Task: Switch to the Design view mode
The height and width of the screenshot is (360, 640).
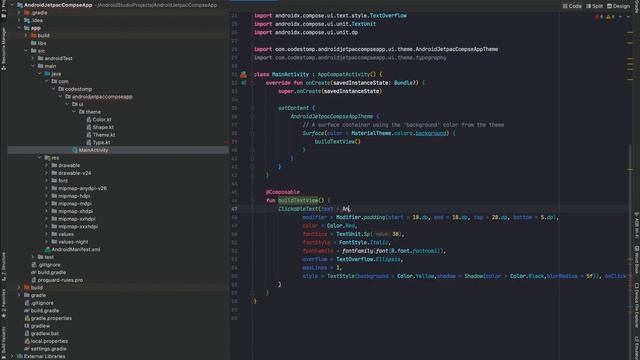Action: pyautogui.click(x=618, y=6)
